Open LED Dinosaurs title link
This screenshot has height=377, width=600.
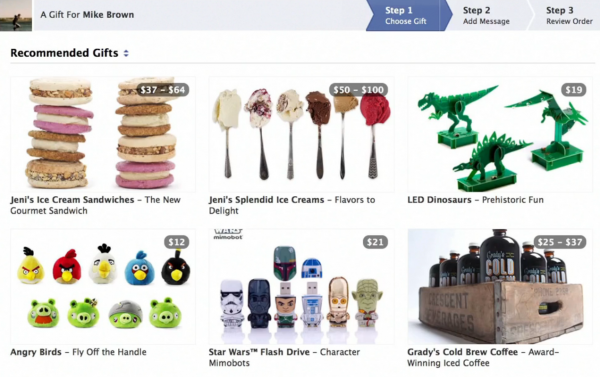pyautogui.click(x=439, y=200)
